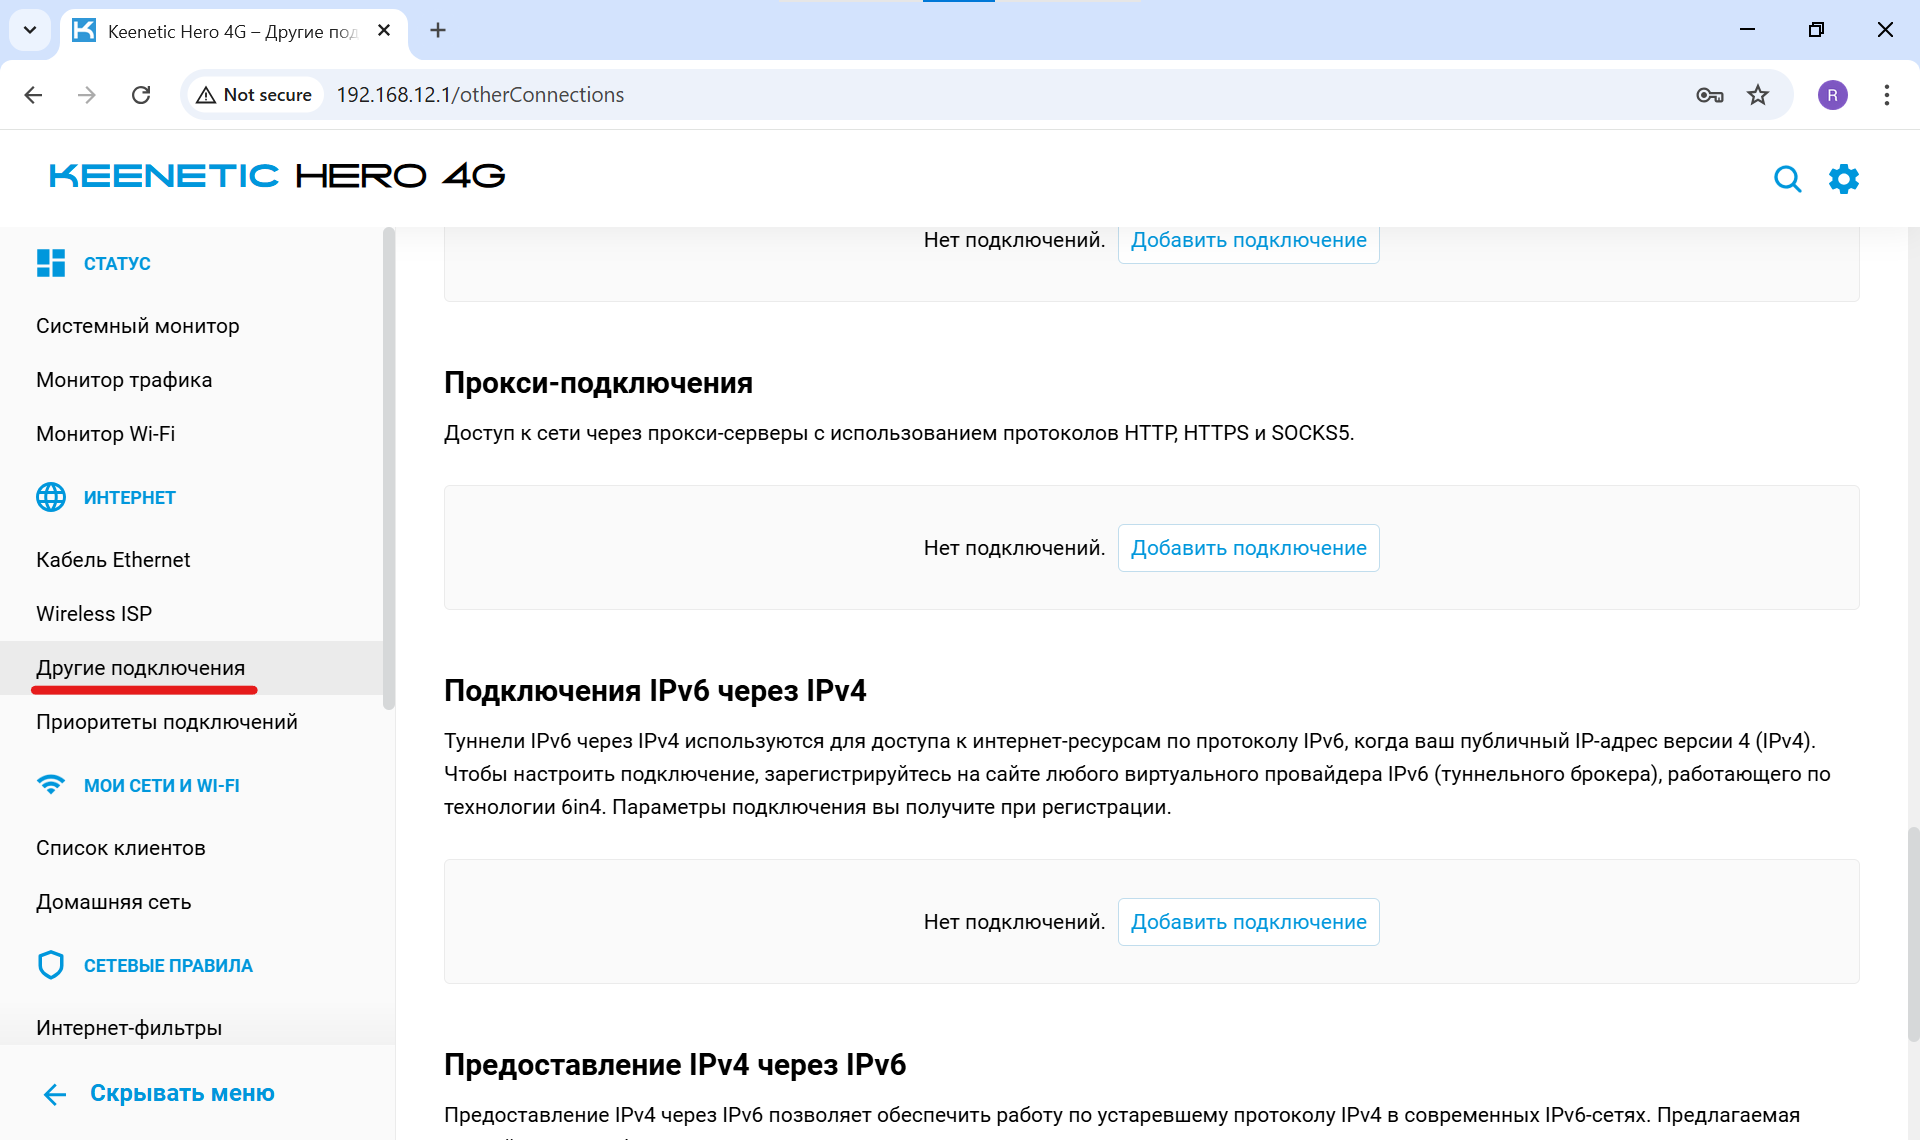The image size is (1920, 1140).
Task: Click the ИНТЕРНЕТ globe icon
Action: (51, 496)
